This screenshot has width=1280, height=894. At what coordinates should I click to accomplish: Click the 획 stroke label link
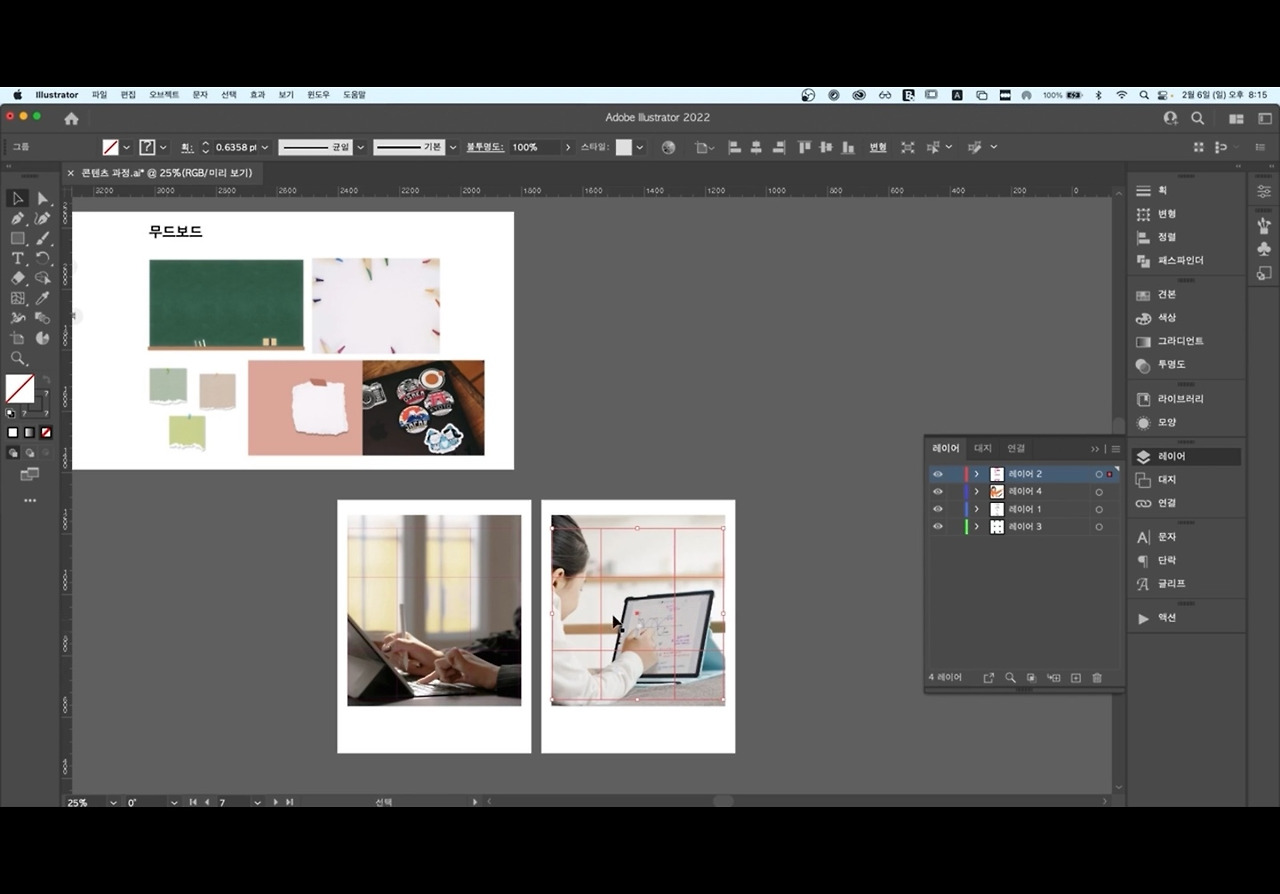tap(187, 148)
